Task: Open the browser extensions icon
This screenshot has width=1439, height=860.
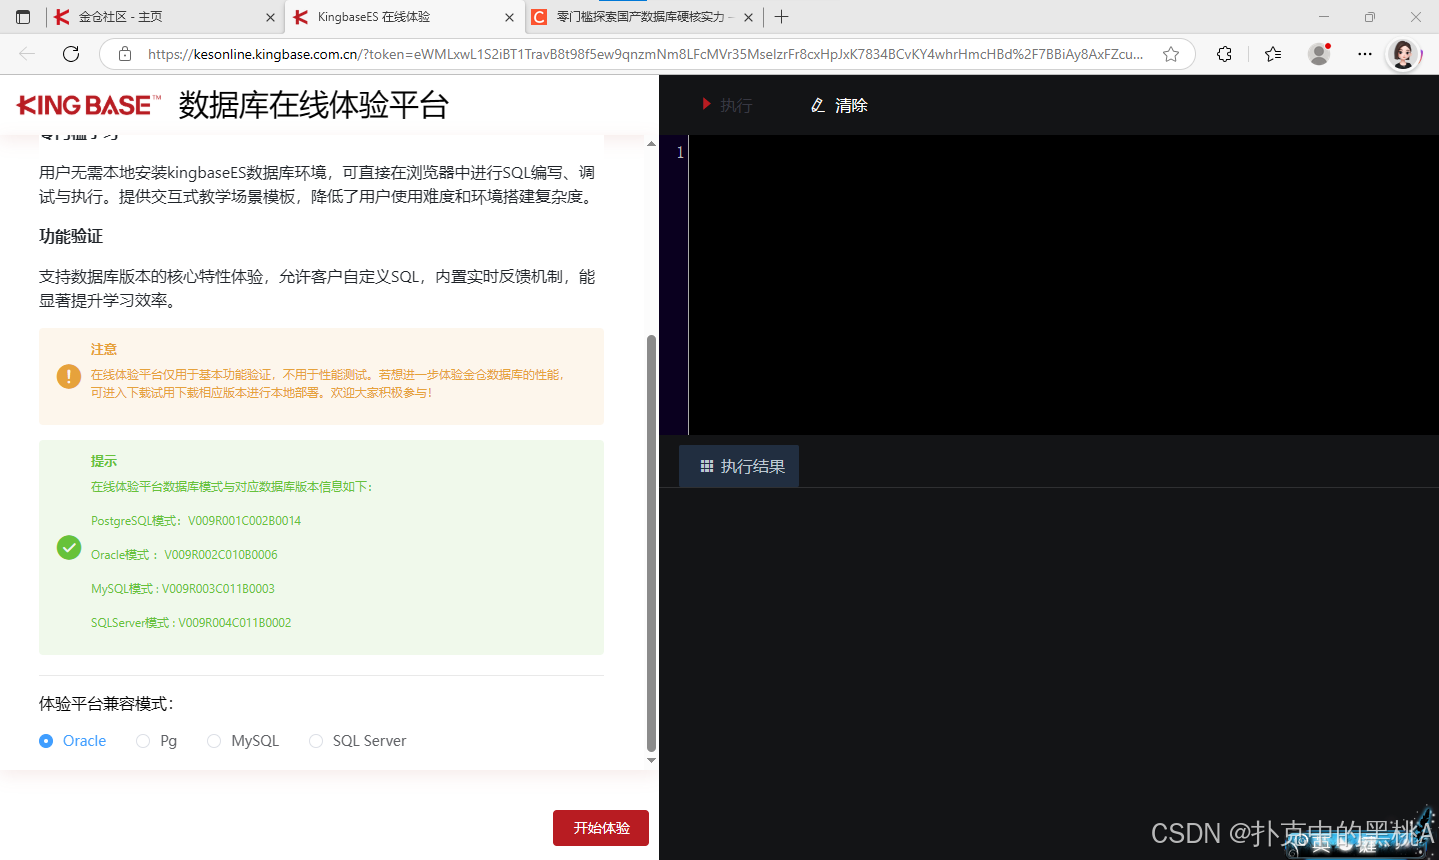Action: tap(1224, 54)
